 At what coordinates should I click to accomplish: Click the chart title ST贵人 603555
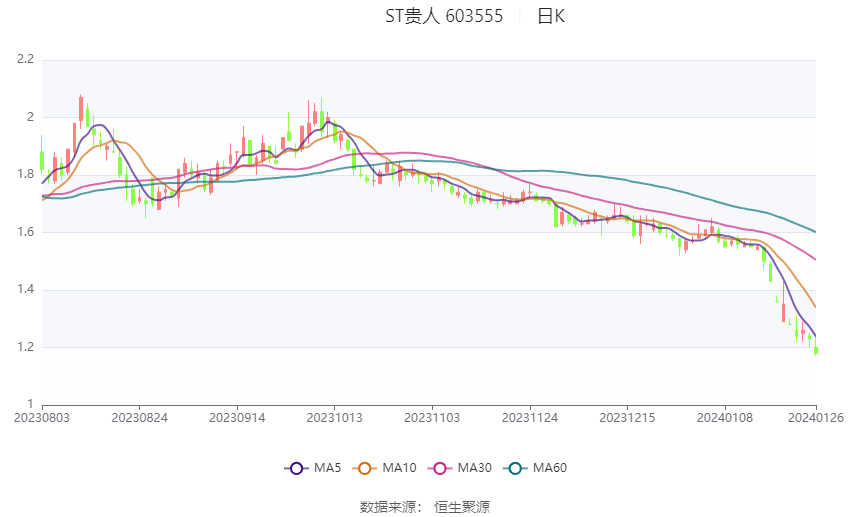(444, 16)
